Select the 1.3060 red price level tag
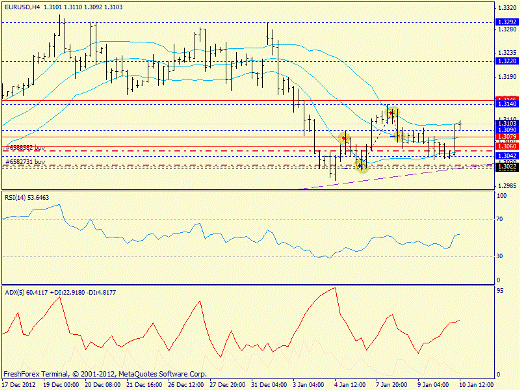 click(507, 146)
